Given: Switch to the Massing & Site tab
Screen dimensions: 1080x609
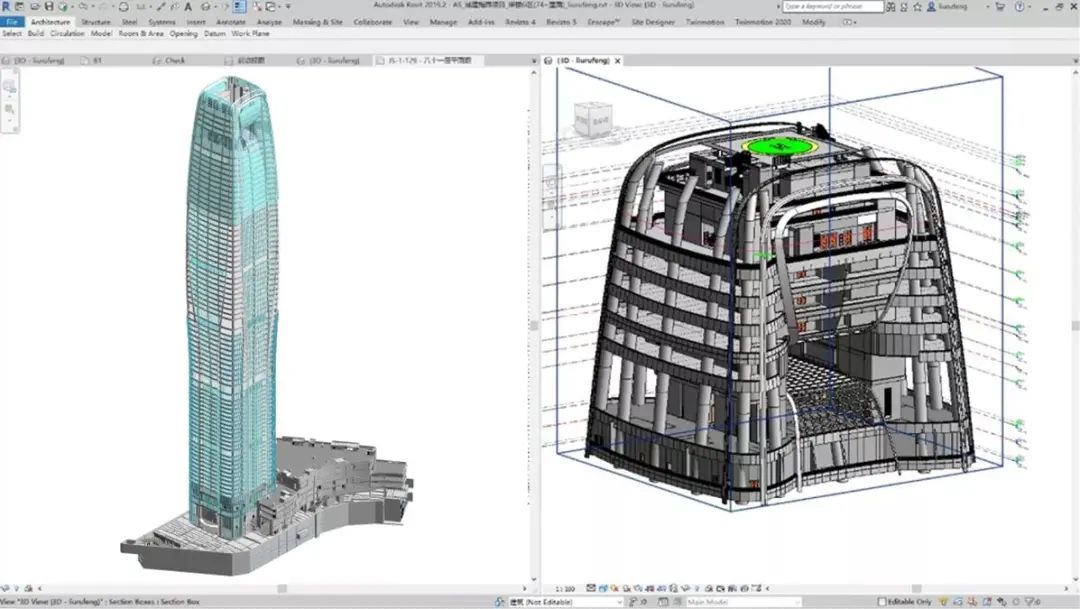Looking at the screenshot, I should (317, 21).
